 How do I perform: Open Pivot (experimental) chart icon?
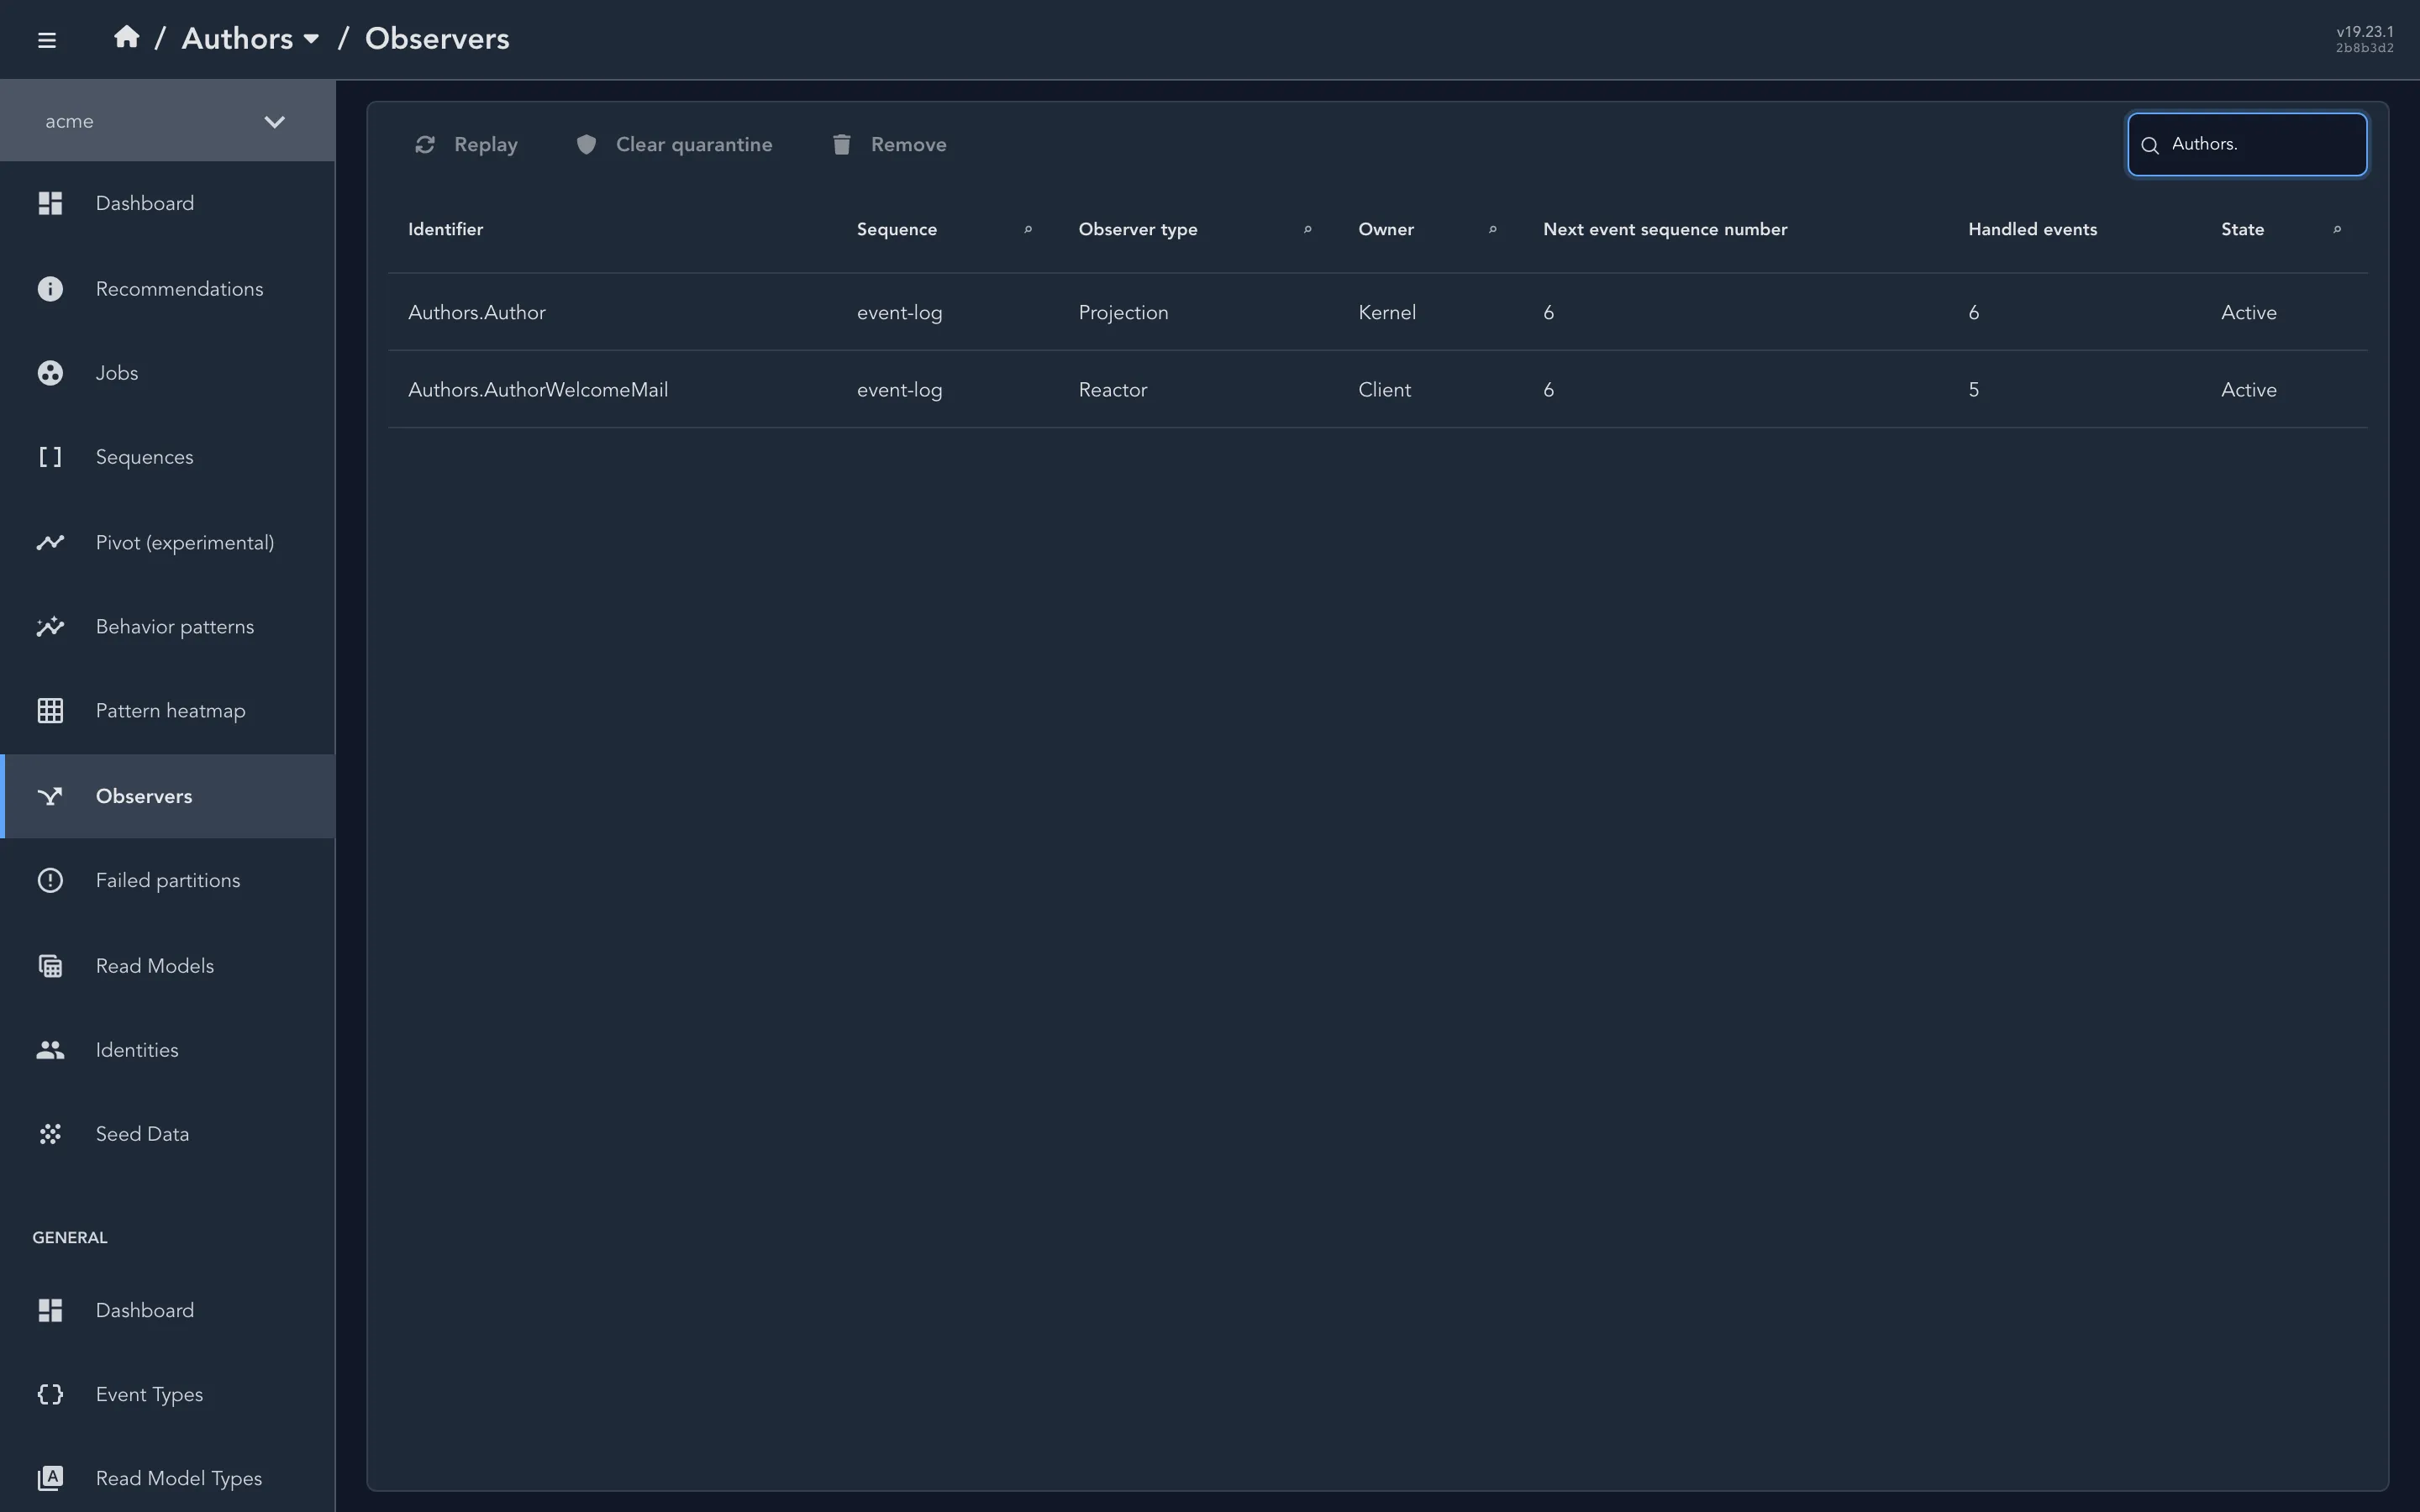click(50, 542)
